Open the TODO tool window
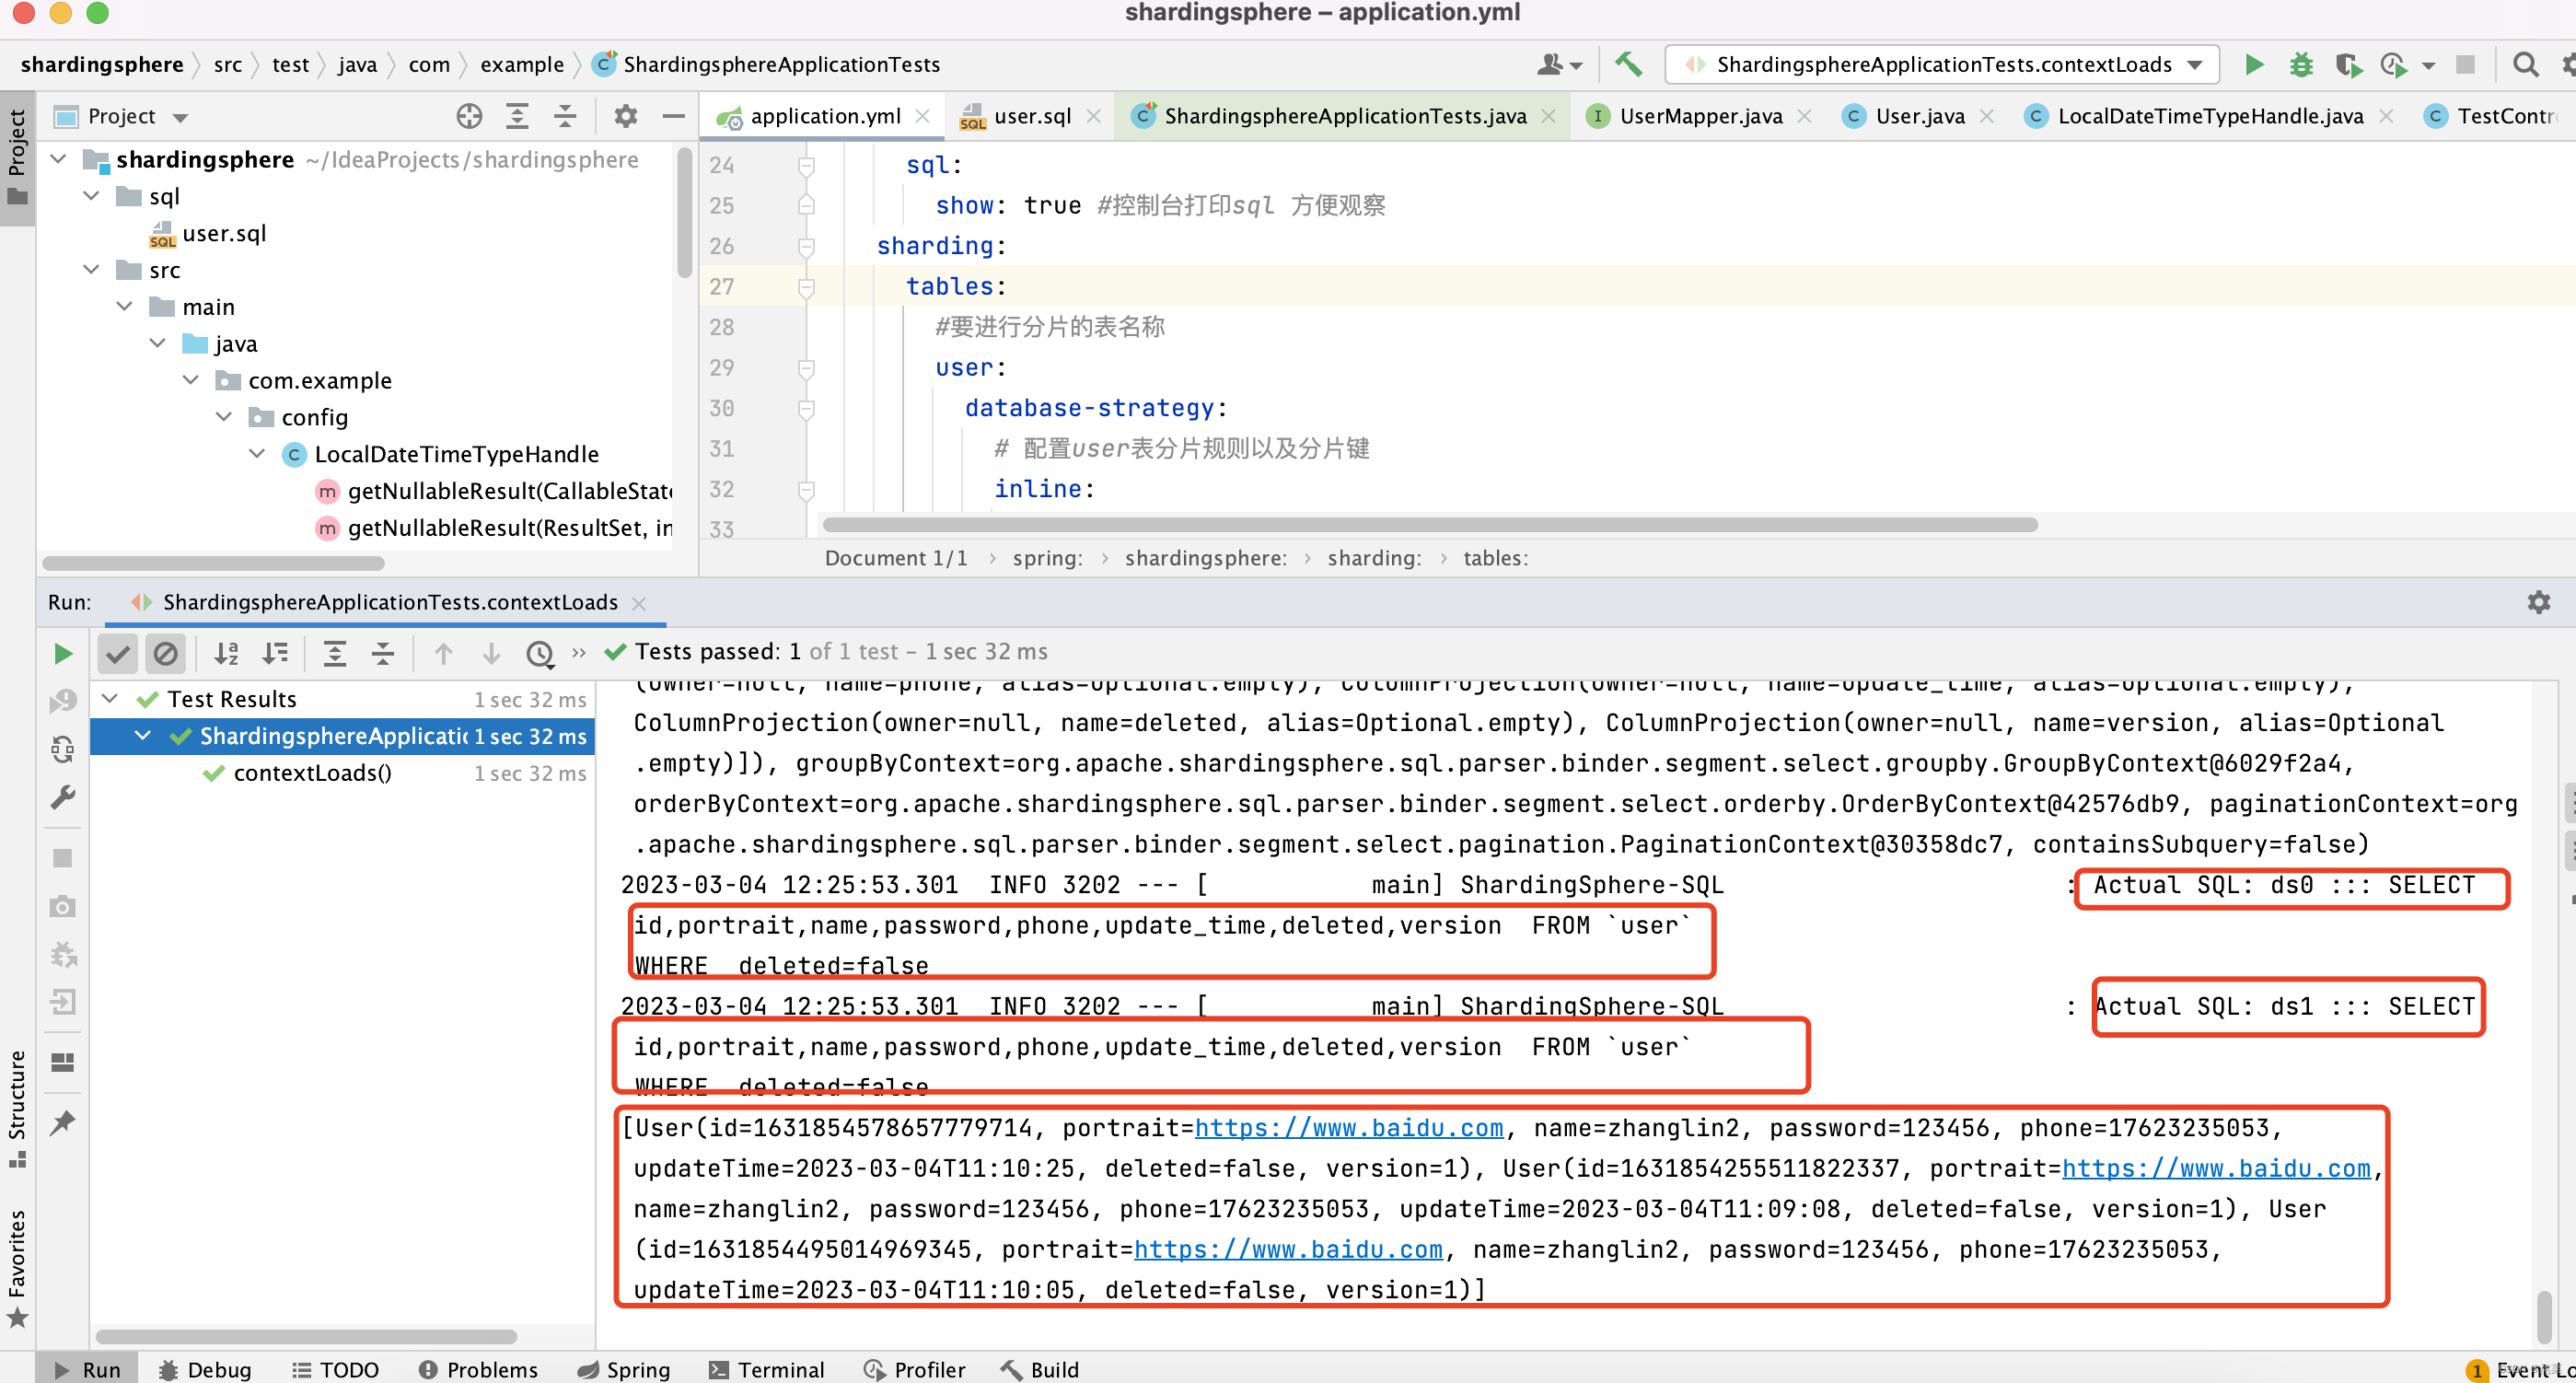2576x1383 pixels. point(336,1369)
